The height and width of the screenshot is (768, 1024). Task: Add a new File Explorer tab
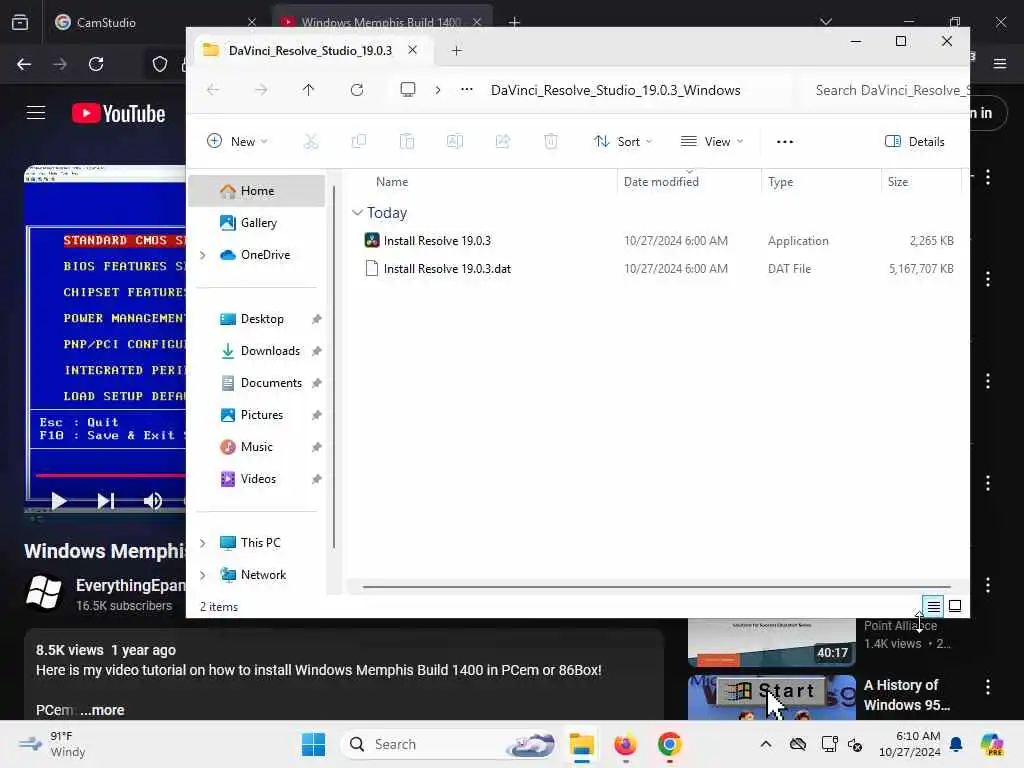(456, 50)
